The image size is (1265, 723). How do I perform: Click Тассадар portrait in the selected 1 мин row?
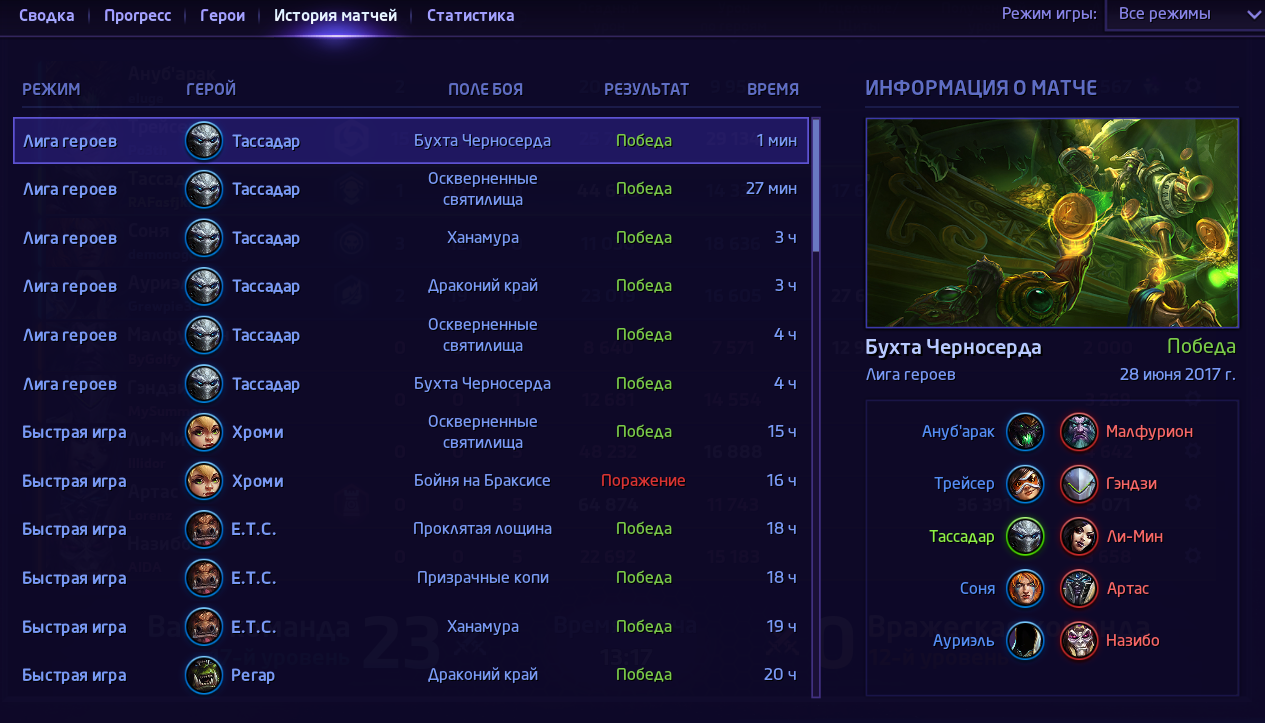pos(204,141)
